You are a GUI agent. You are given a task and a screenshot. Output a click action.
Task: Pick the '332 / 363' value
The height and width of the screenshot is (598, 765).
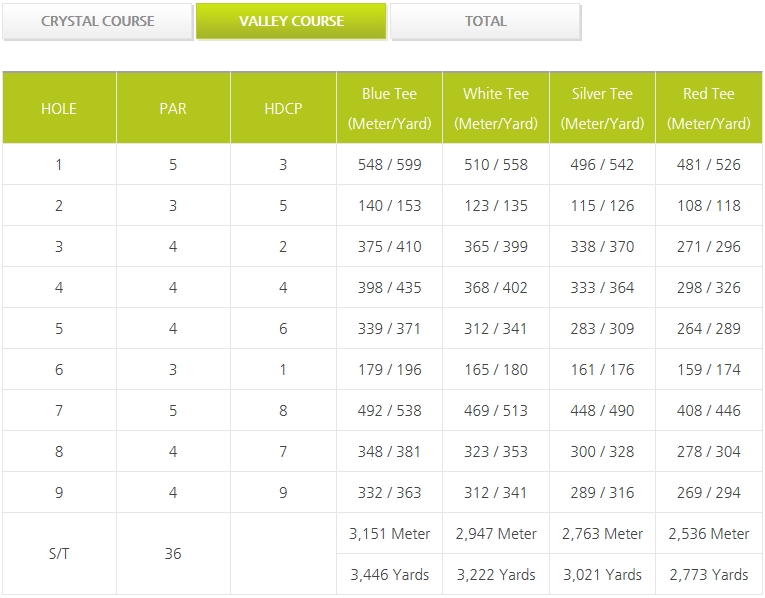pyautogui.click(x=389, y=493)
